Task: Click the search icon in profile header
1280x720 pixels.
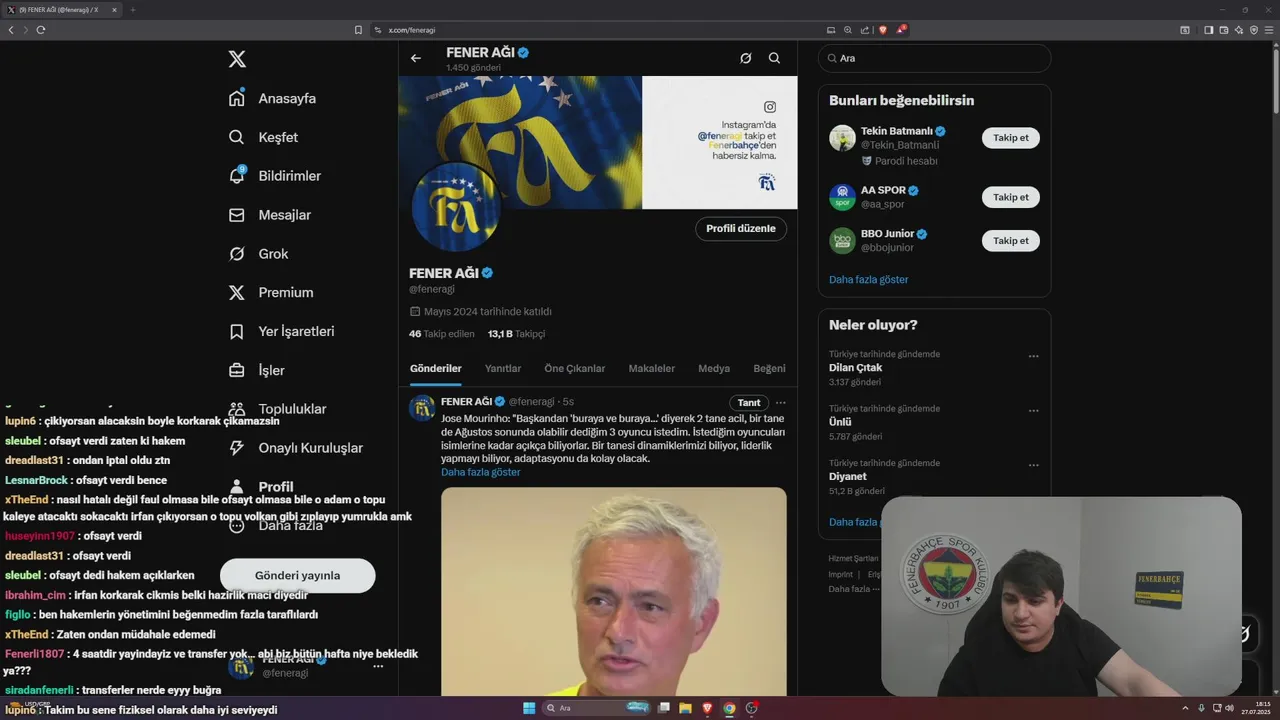Action: [x=774, y=58]
